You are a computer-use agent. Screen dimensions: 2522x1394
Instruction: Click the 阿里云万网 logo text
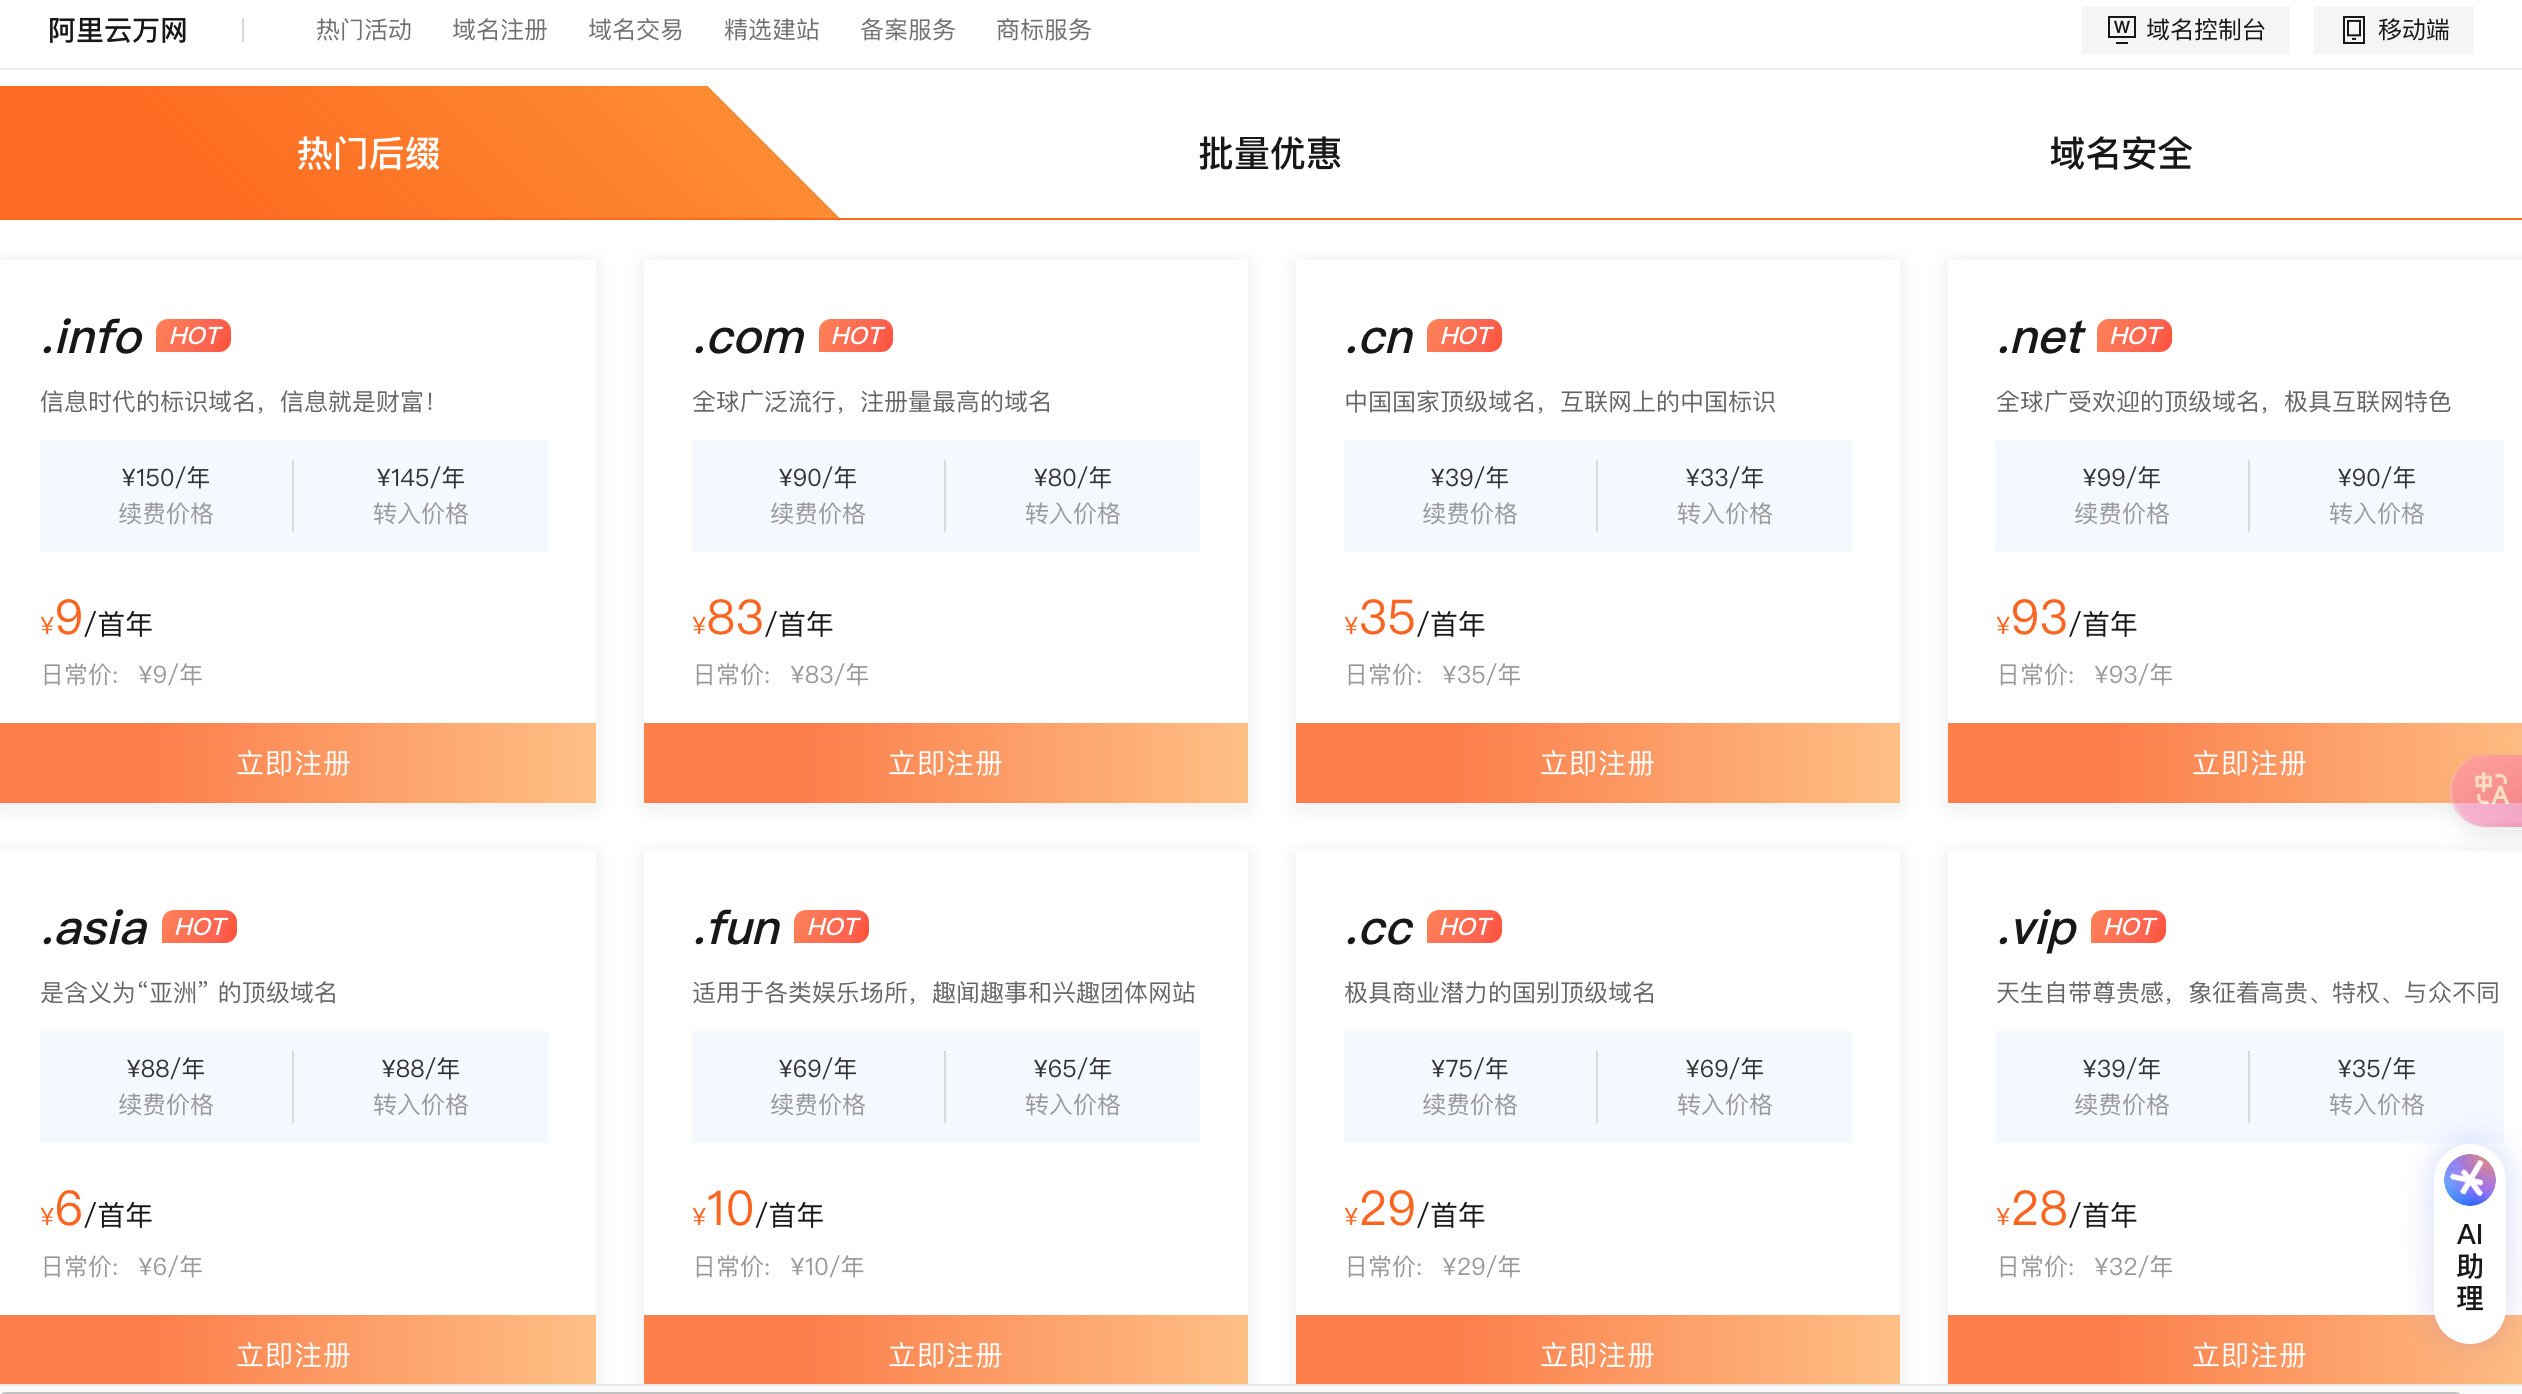[x=117, y=30]
